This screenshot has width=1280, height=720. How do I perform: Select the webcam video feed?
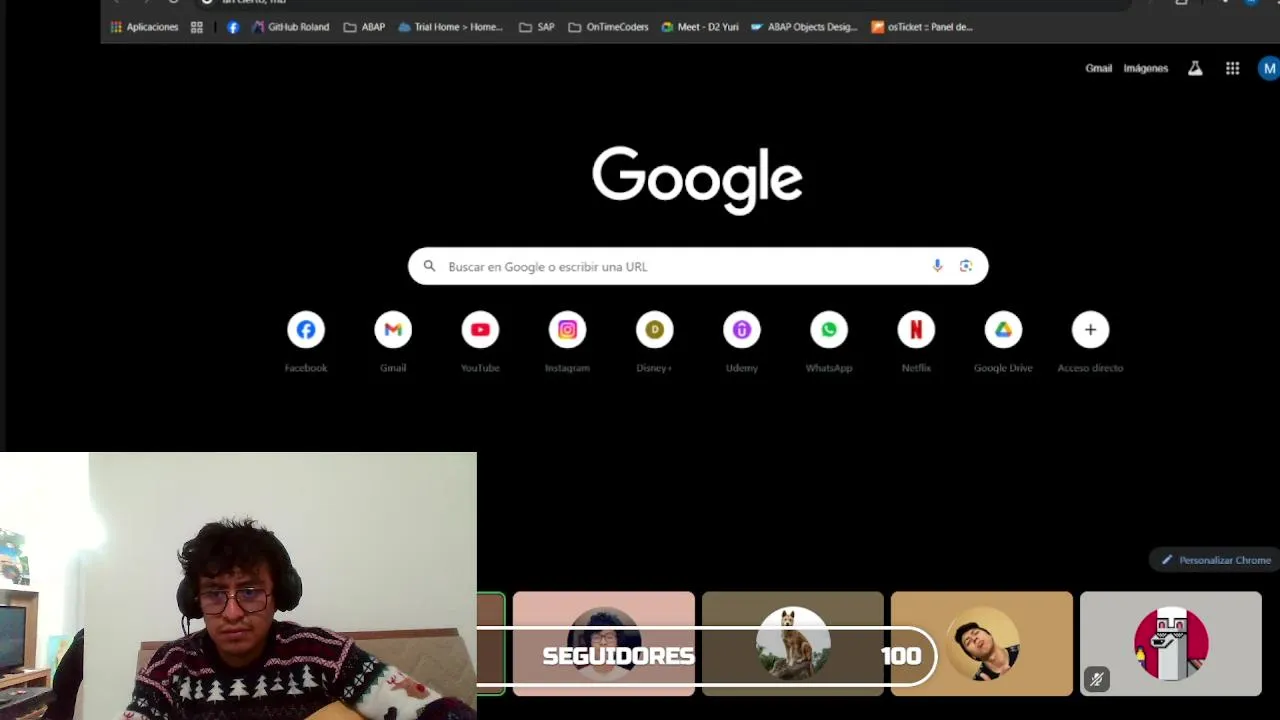coord(238,586)
